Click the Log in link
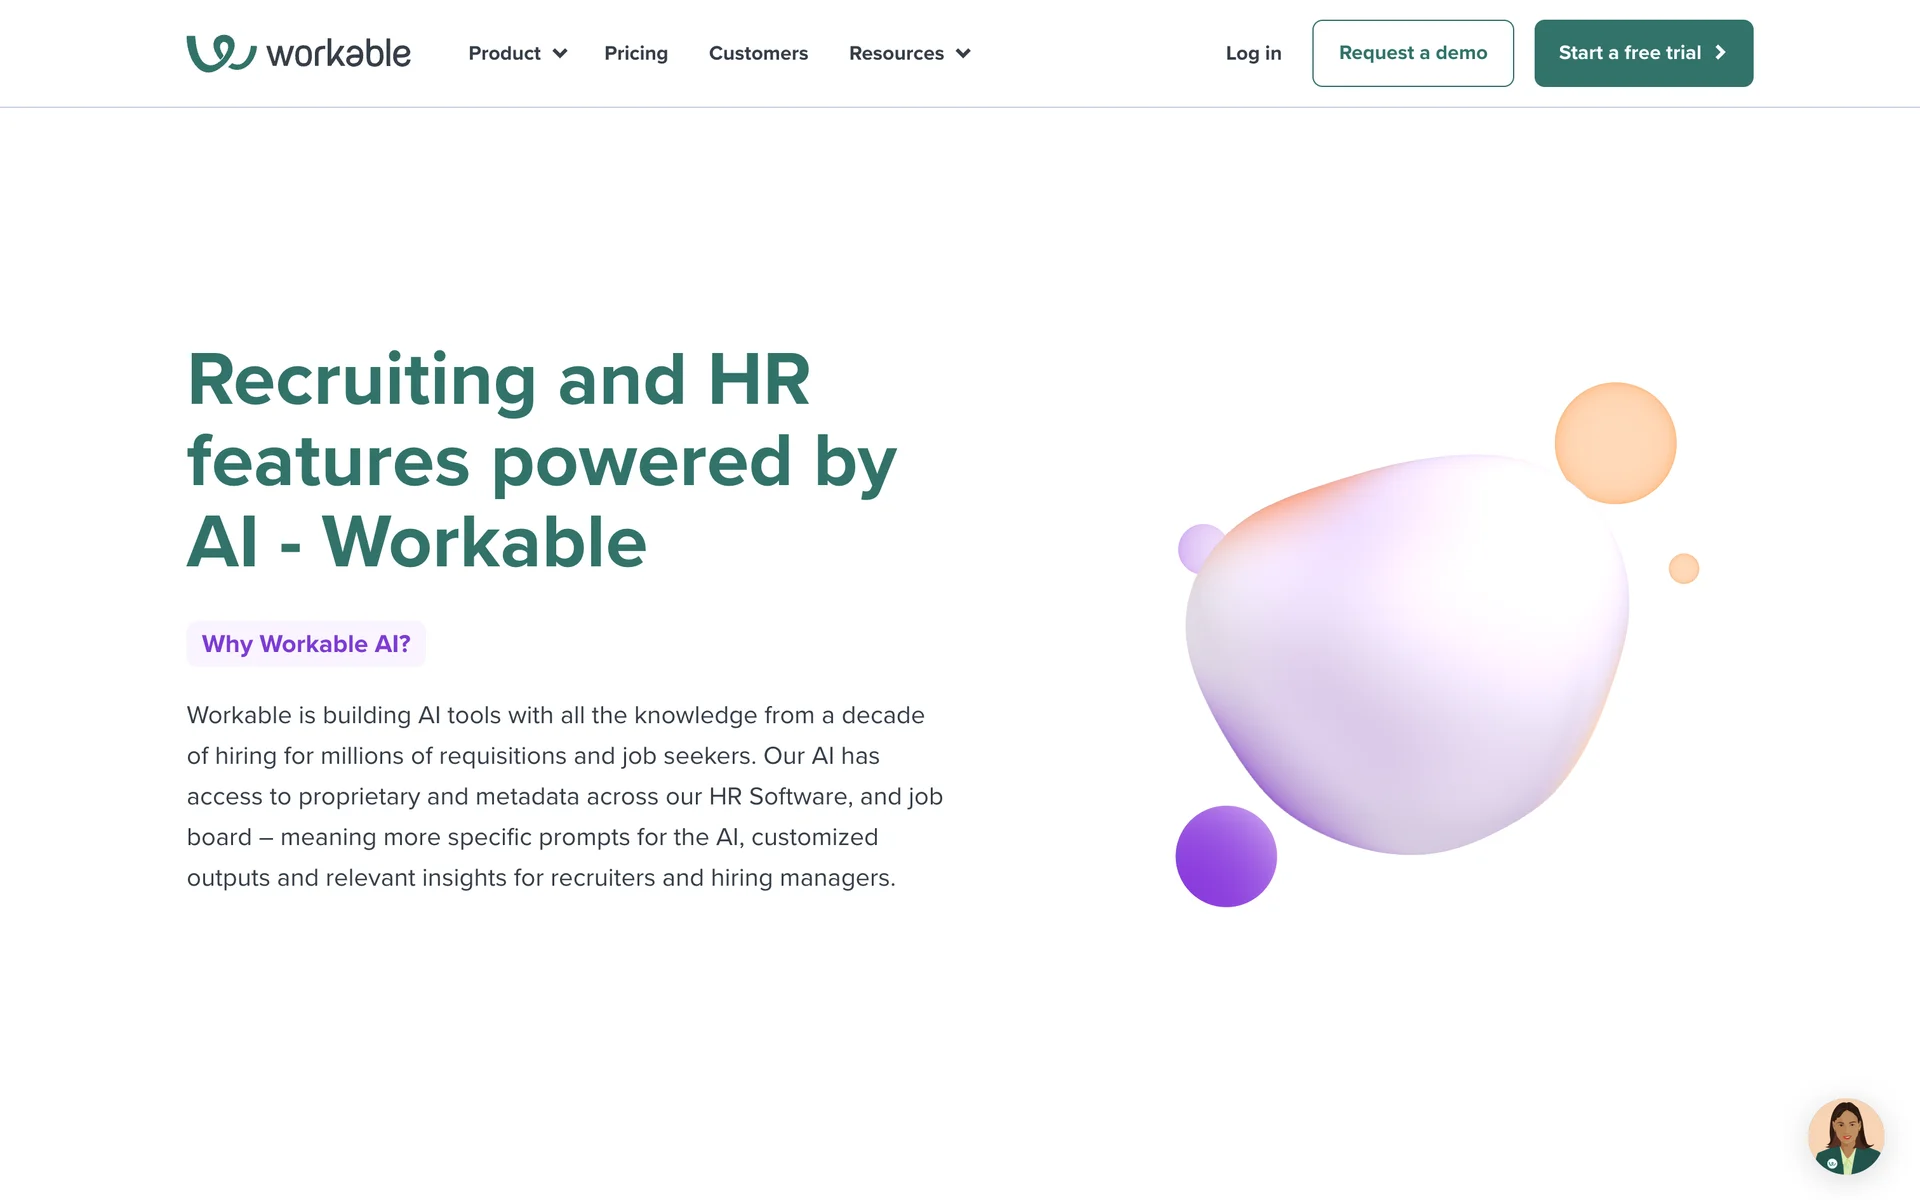 pyautogui.click(x=1253, y=54)
